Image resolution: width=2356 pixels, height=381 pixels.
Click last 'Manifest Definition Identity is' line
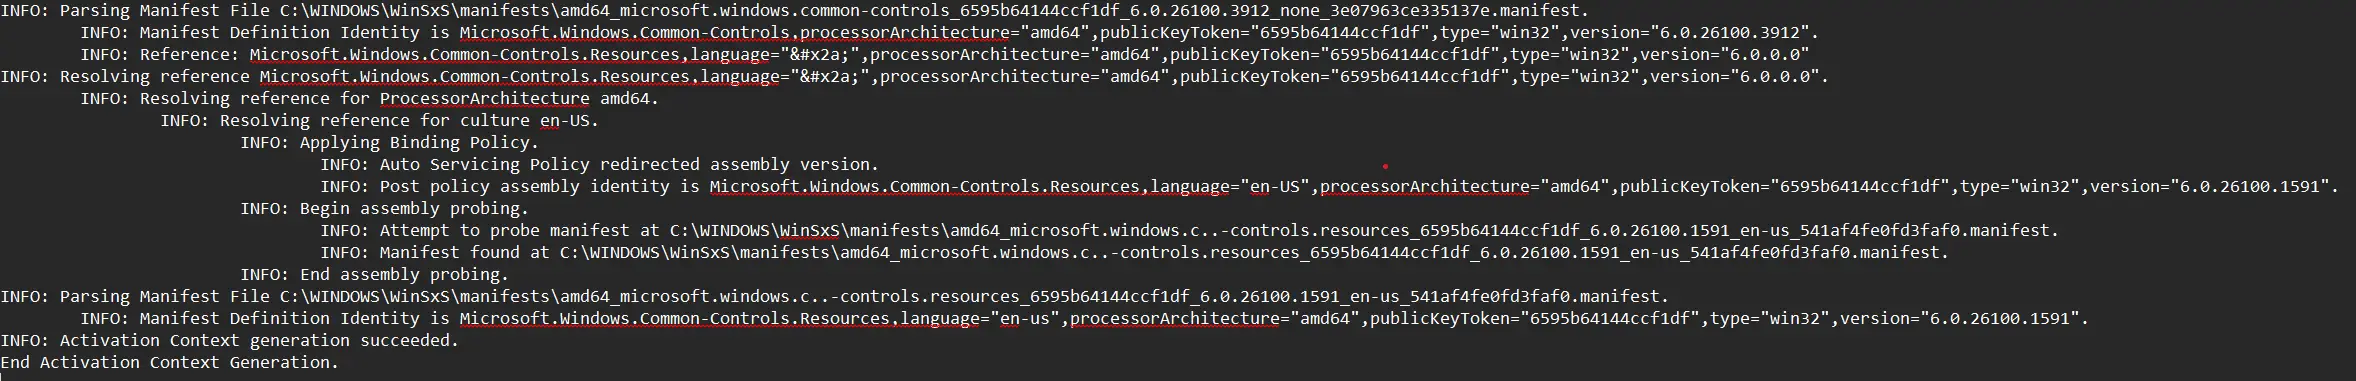(1084, 318)
